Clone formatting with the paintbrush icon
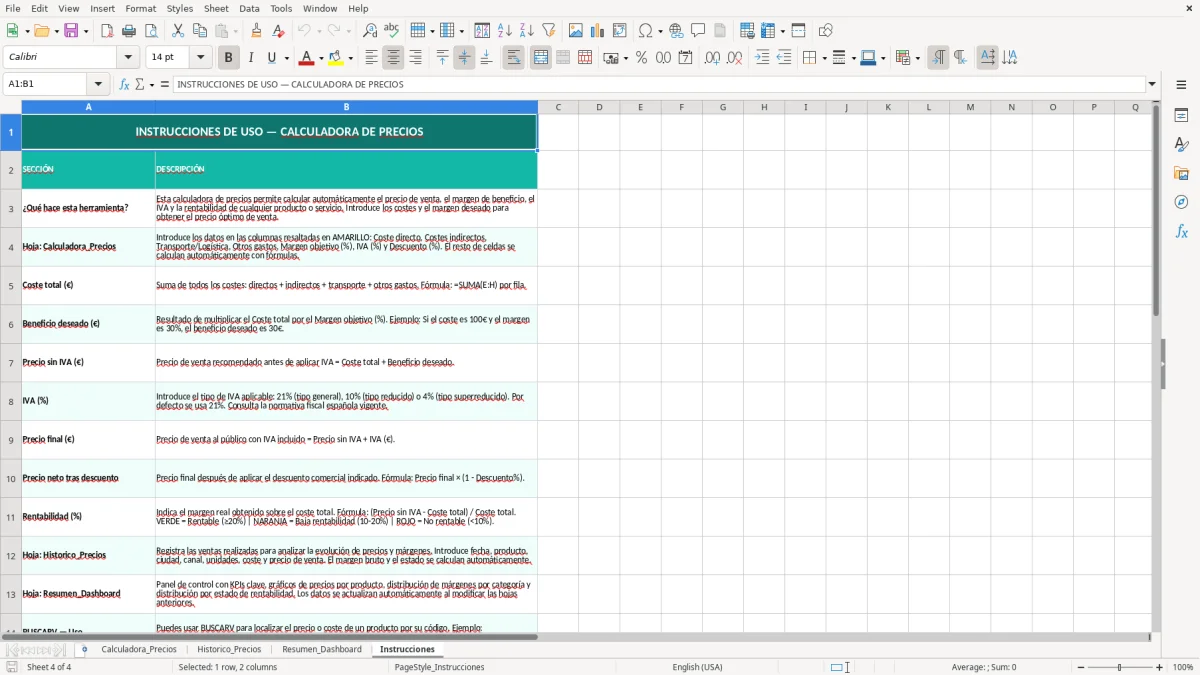 point(257,31)
